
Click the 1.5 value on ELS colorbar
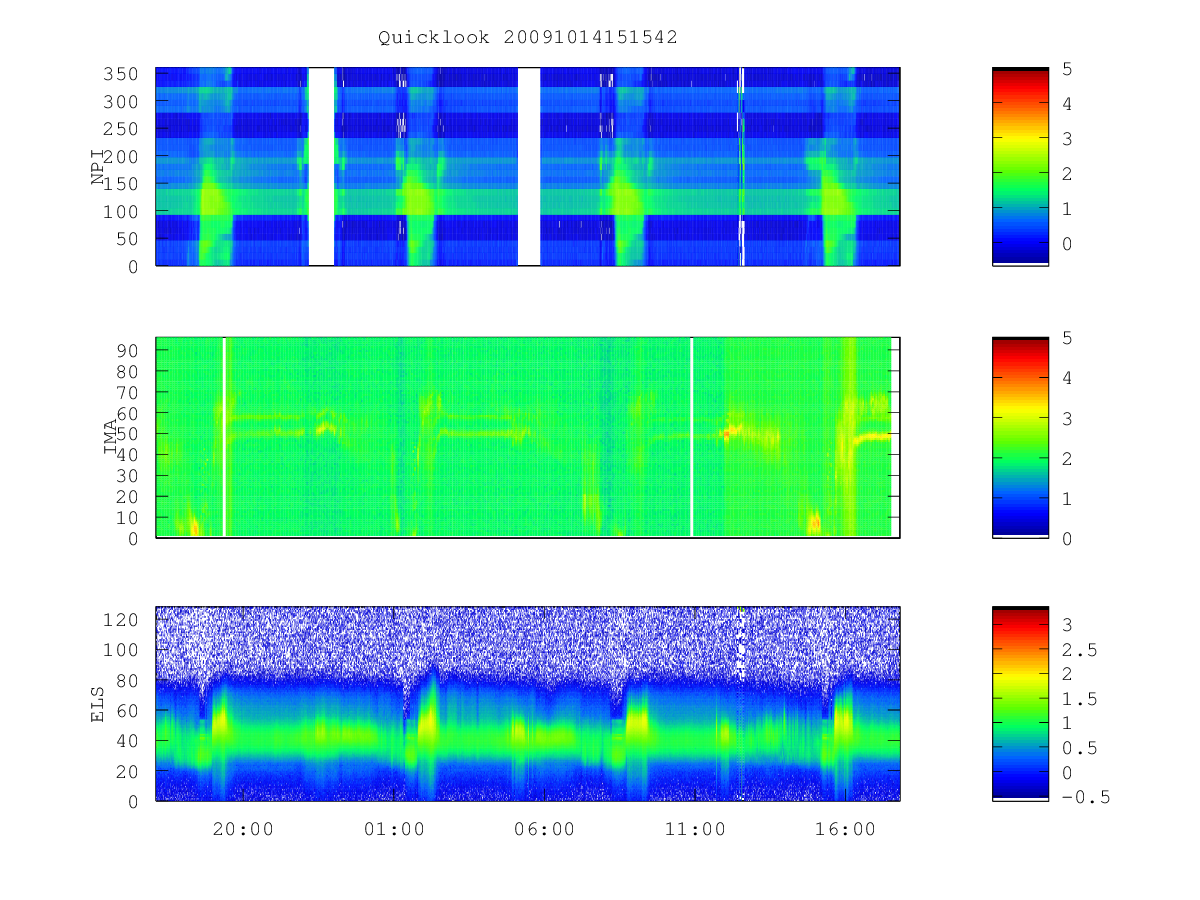point(1078,699)
